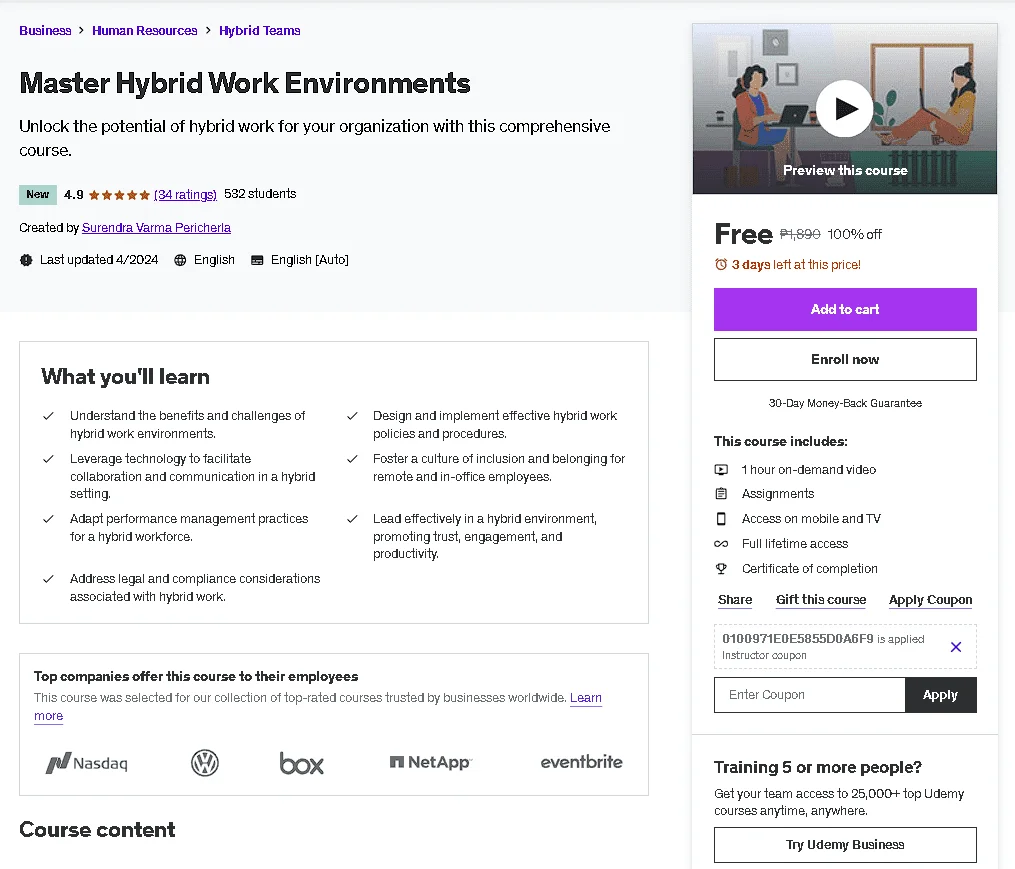
Task: Follow the Learn more link about top companies
Action: (585, 698)
